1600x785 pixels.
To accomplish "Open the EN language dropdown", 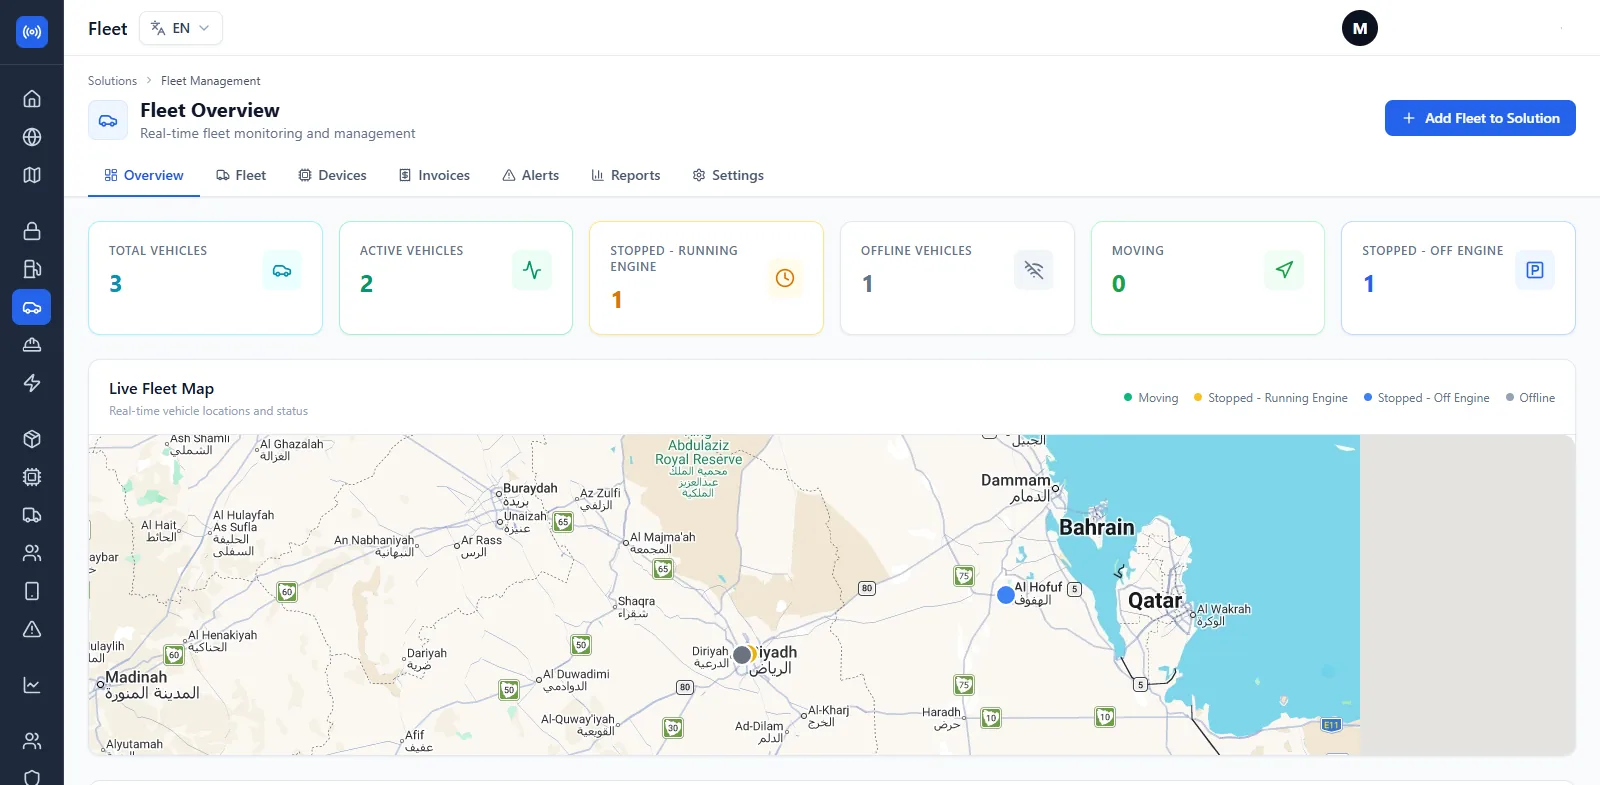I will click(x=181, y=28).
